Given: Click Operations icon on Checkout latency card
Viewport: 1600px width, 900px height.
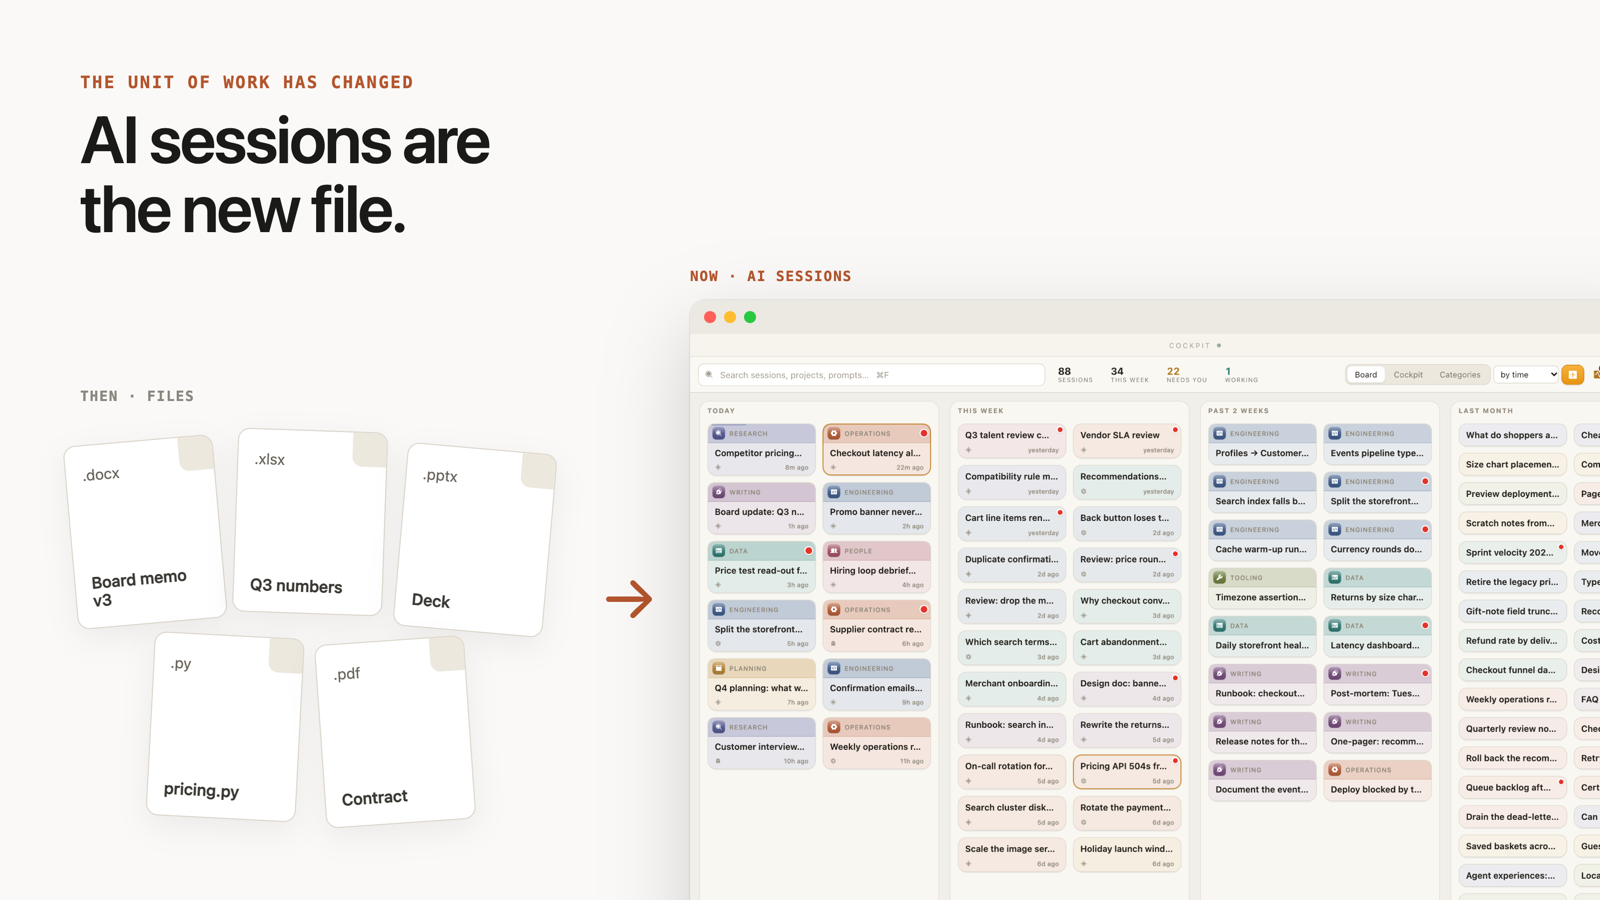Looking at the screenshot, I should [x=834, y=434].
